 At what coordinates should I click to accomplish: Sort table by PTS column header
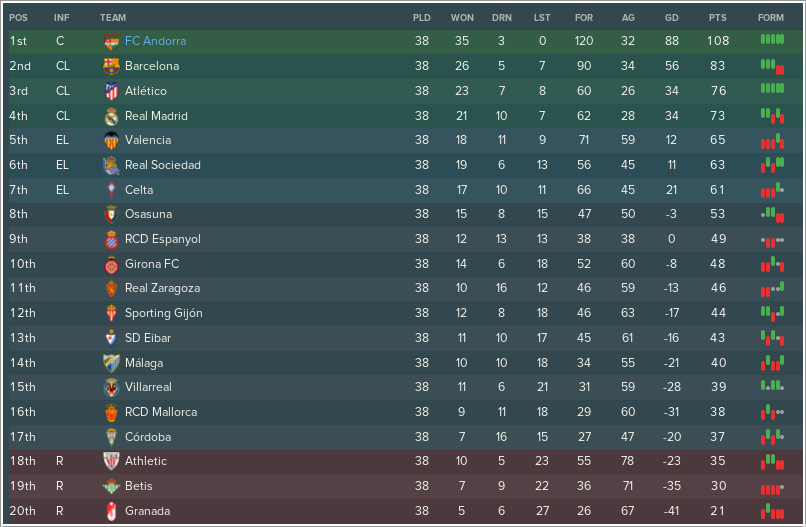pos(717,17)
